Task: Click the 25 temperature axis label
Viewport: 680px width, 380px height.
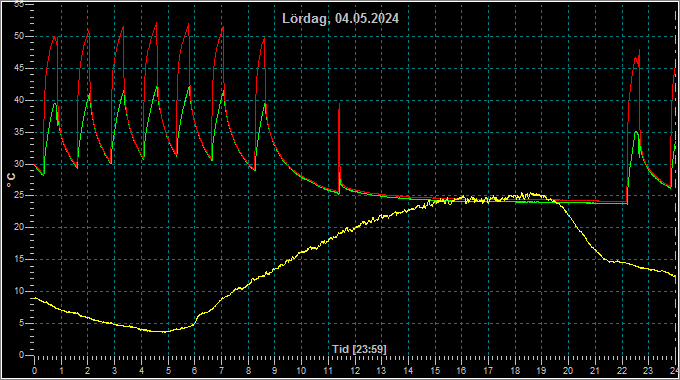Action: pyautogui.click(x=19, y=196)
